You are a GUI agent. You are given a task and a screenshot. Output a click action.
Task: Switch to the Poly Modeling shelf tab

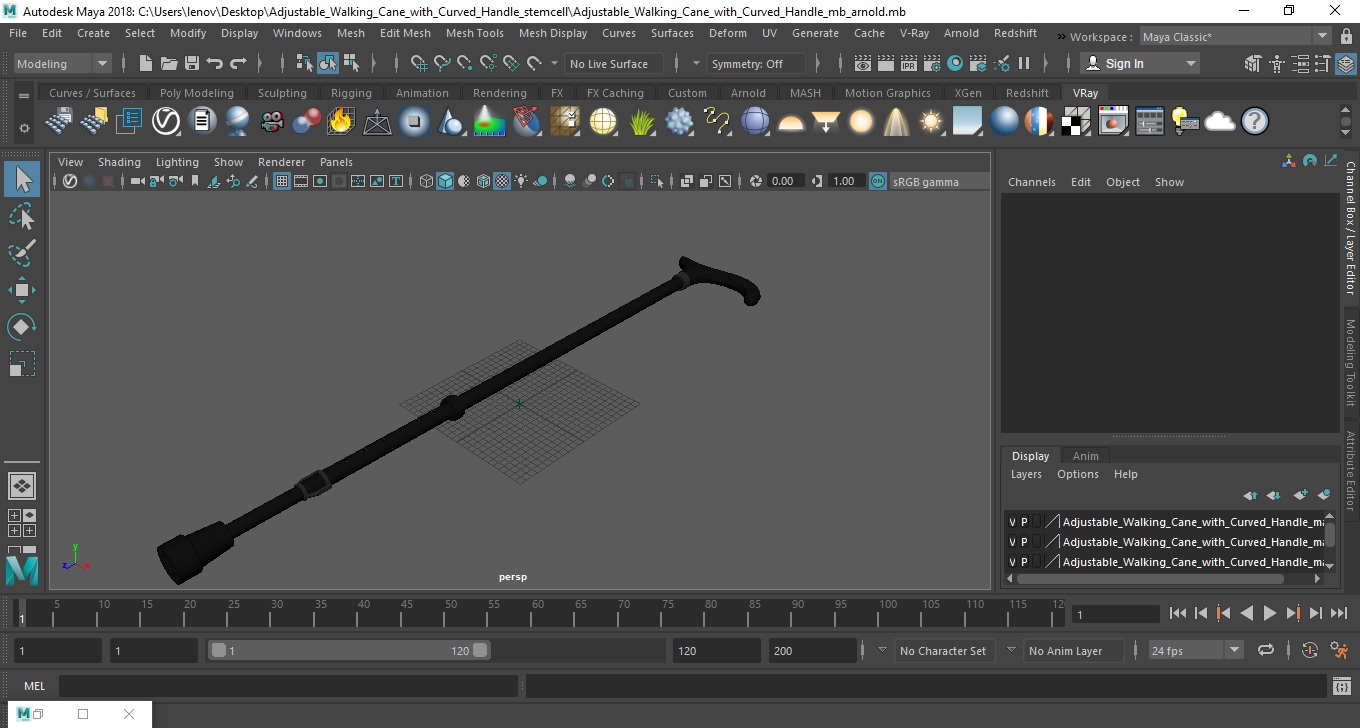tap(196, 93)
